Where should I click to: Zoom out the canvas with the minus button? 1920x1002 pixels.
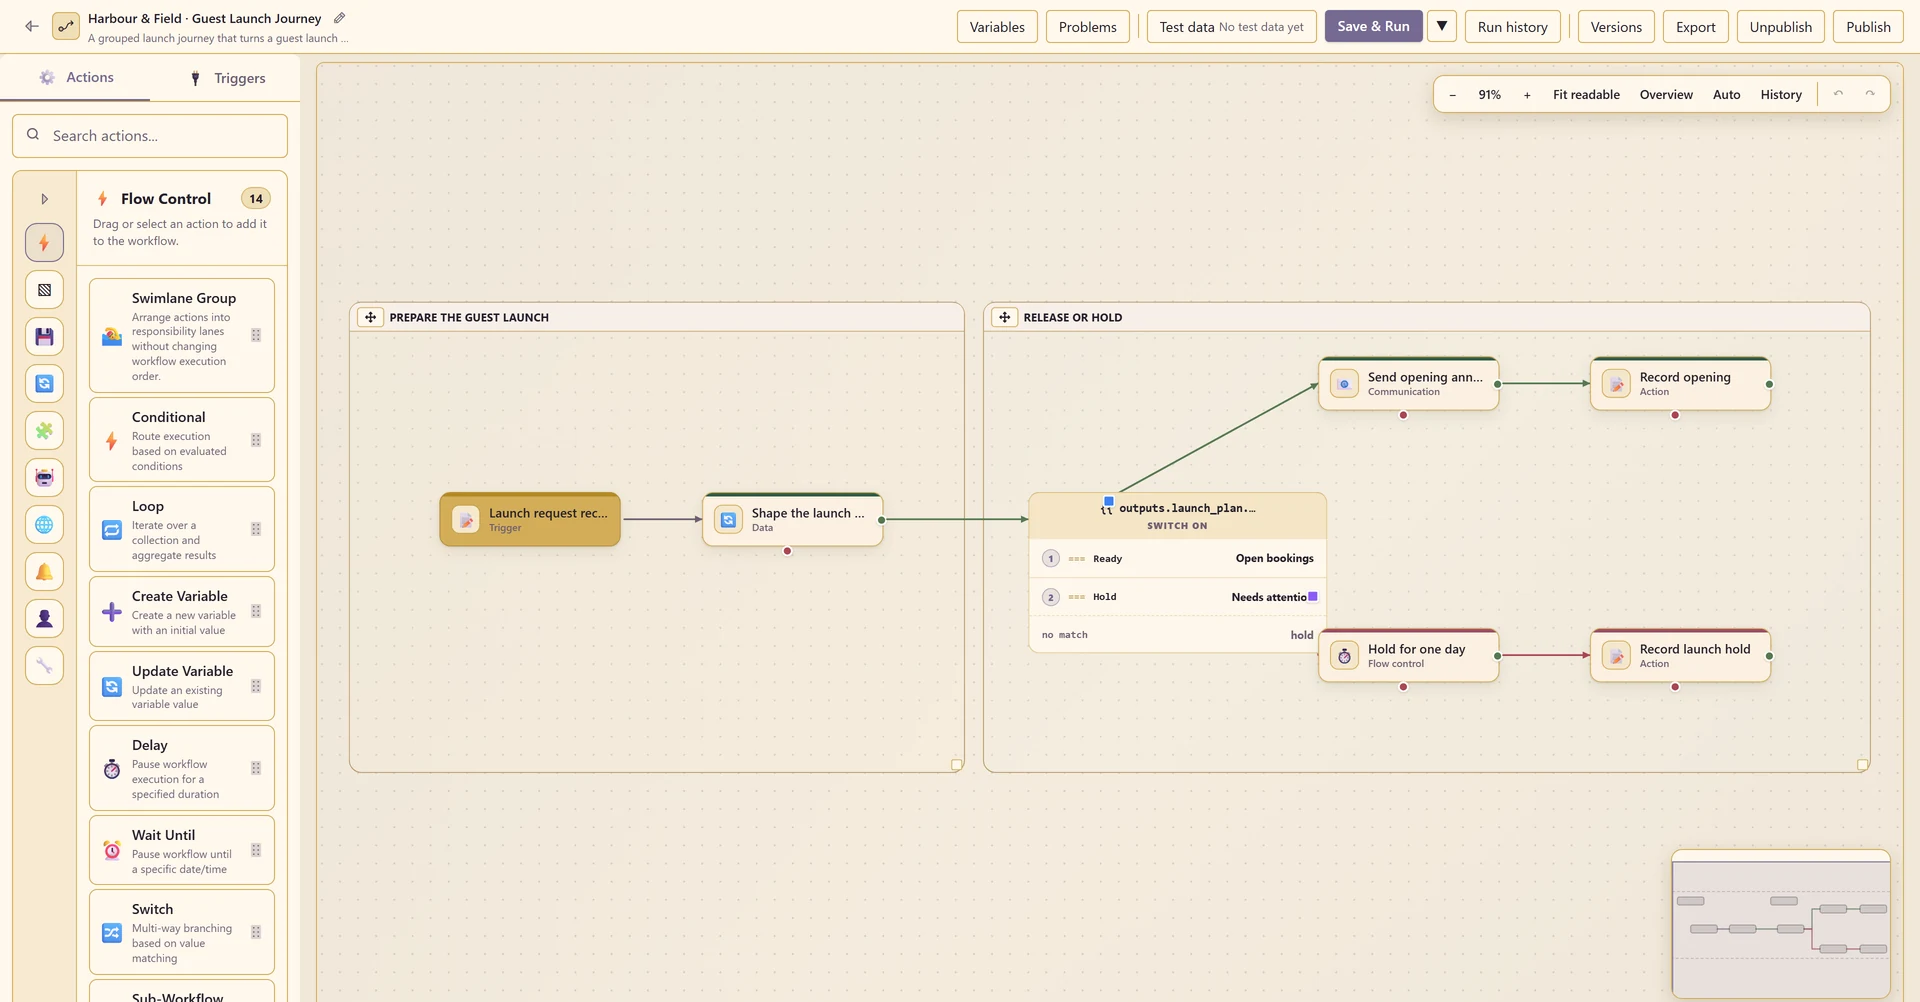(x=1452, y=95)
